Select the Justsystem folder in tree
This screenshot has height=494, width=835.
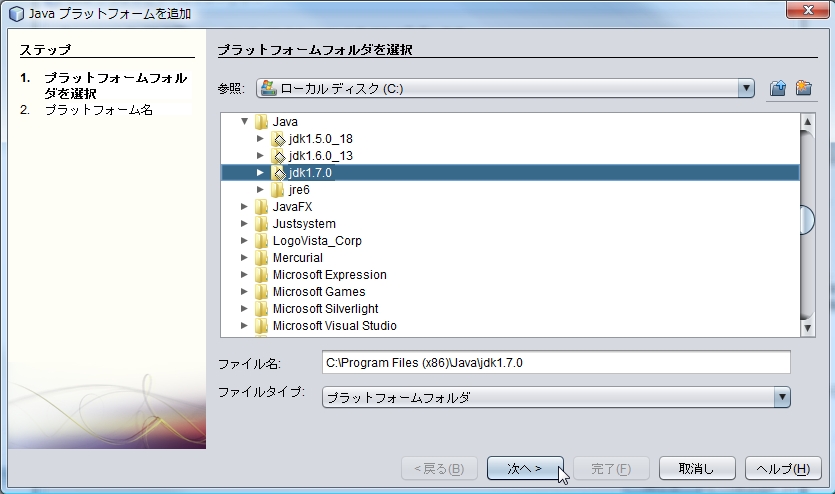[304, 224]
